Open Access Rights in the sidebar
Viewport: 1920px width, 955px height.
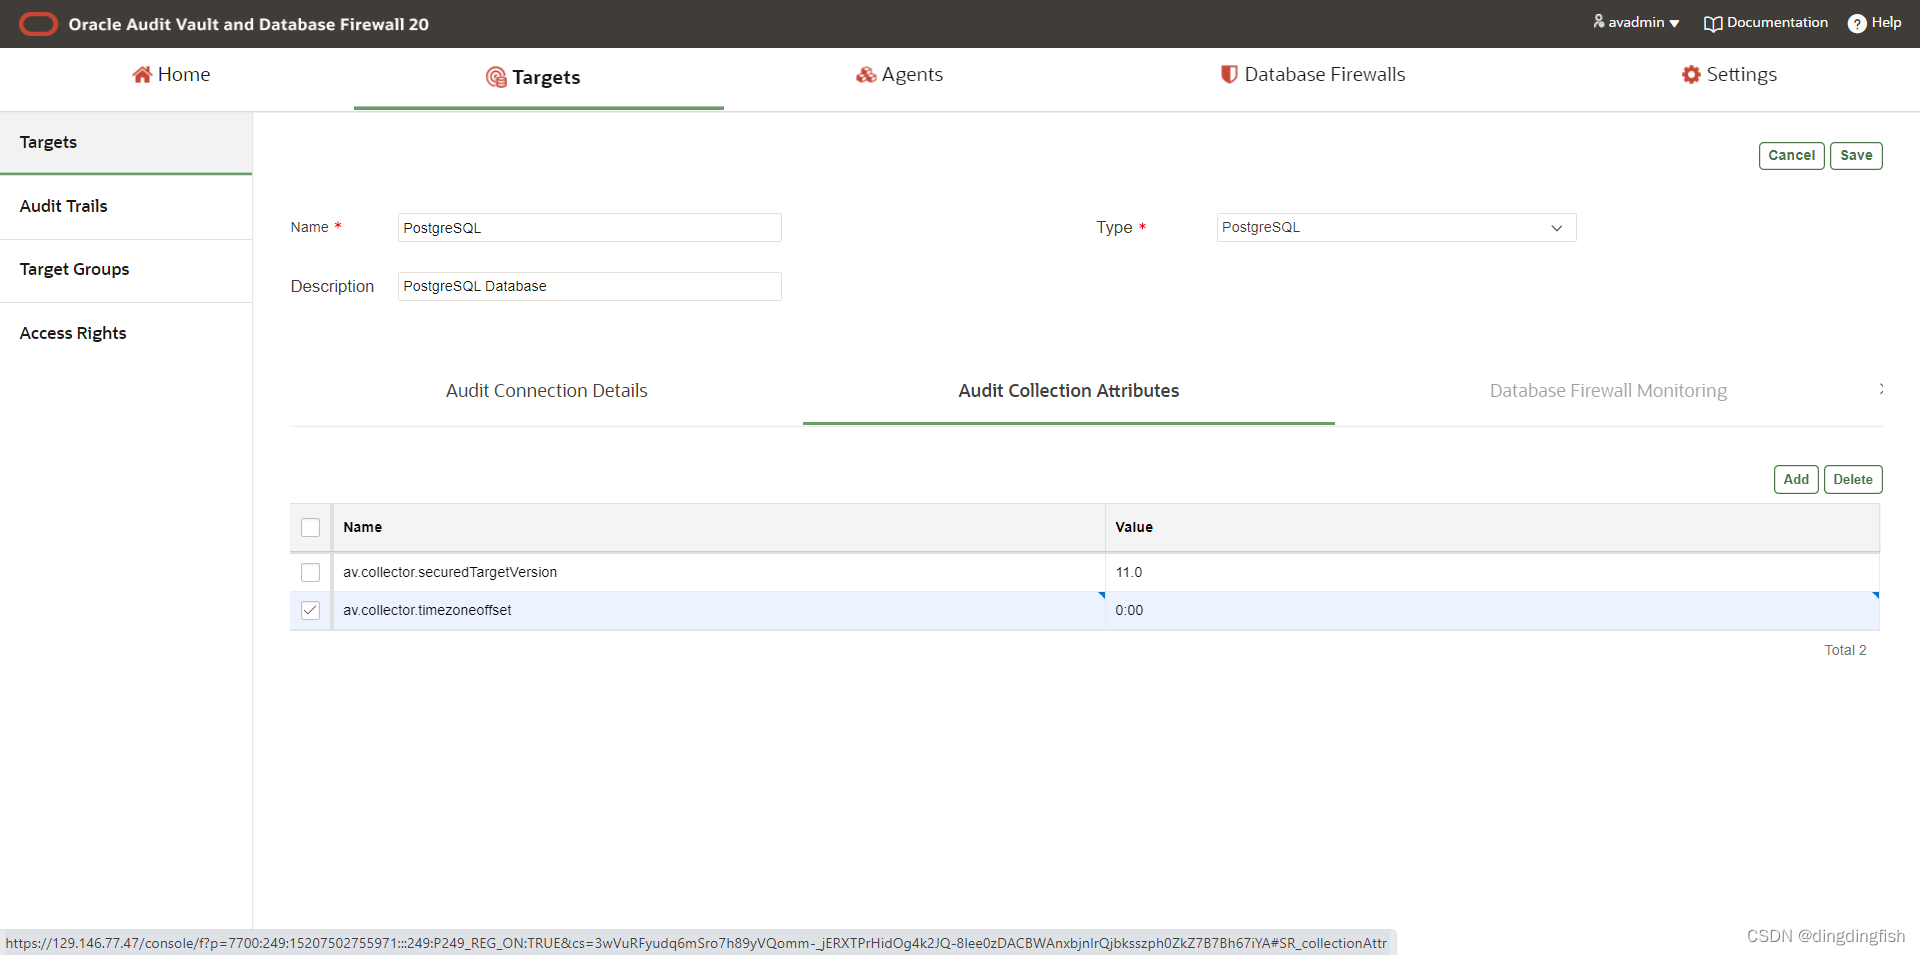pos(126,333)
